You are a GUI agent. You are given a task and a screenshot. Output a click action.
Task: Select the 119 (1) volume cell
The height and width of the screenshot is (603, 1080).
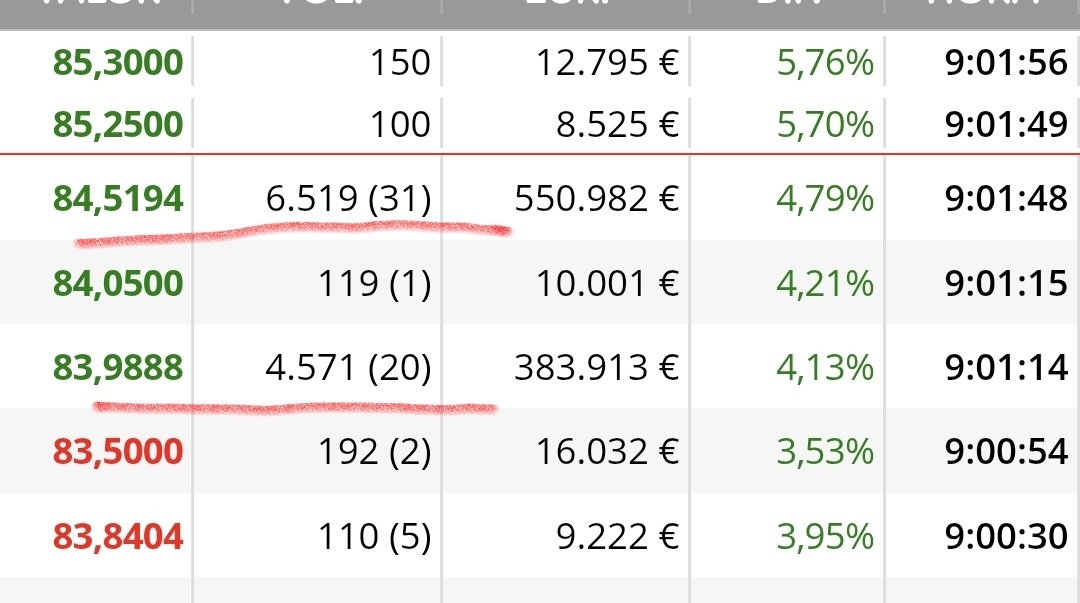(375, 284)
